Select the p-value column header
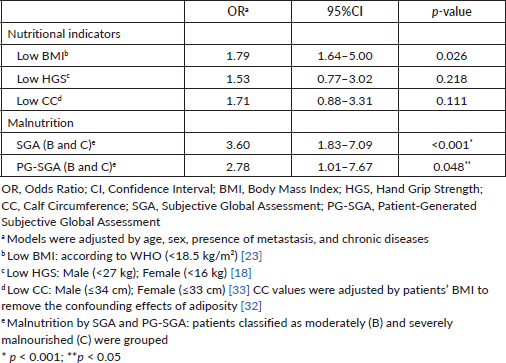Image resolution: width=506 pixels, height=363 pixels. pos(452,12)
